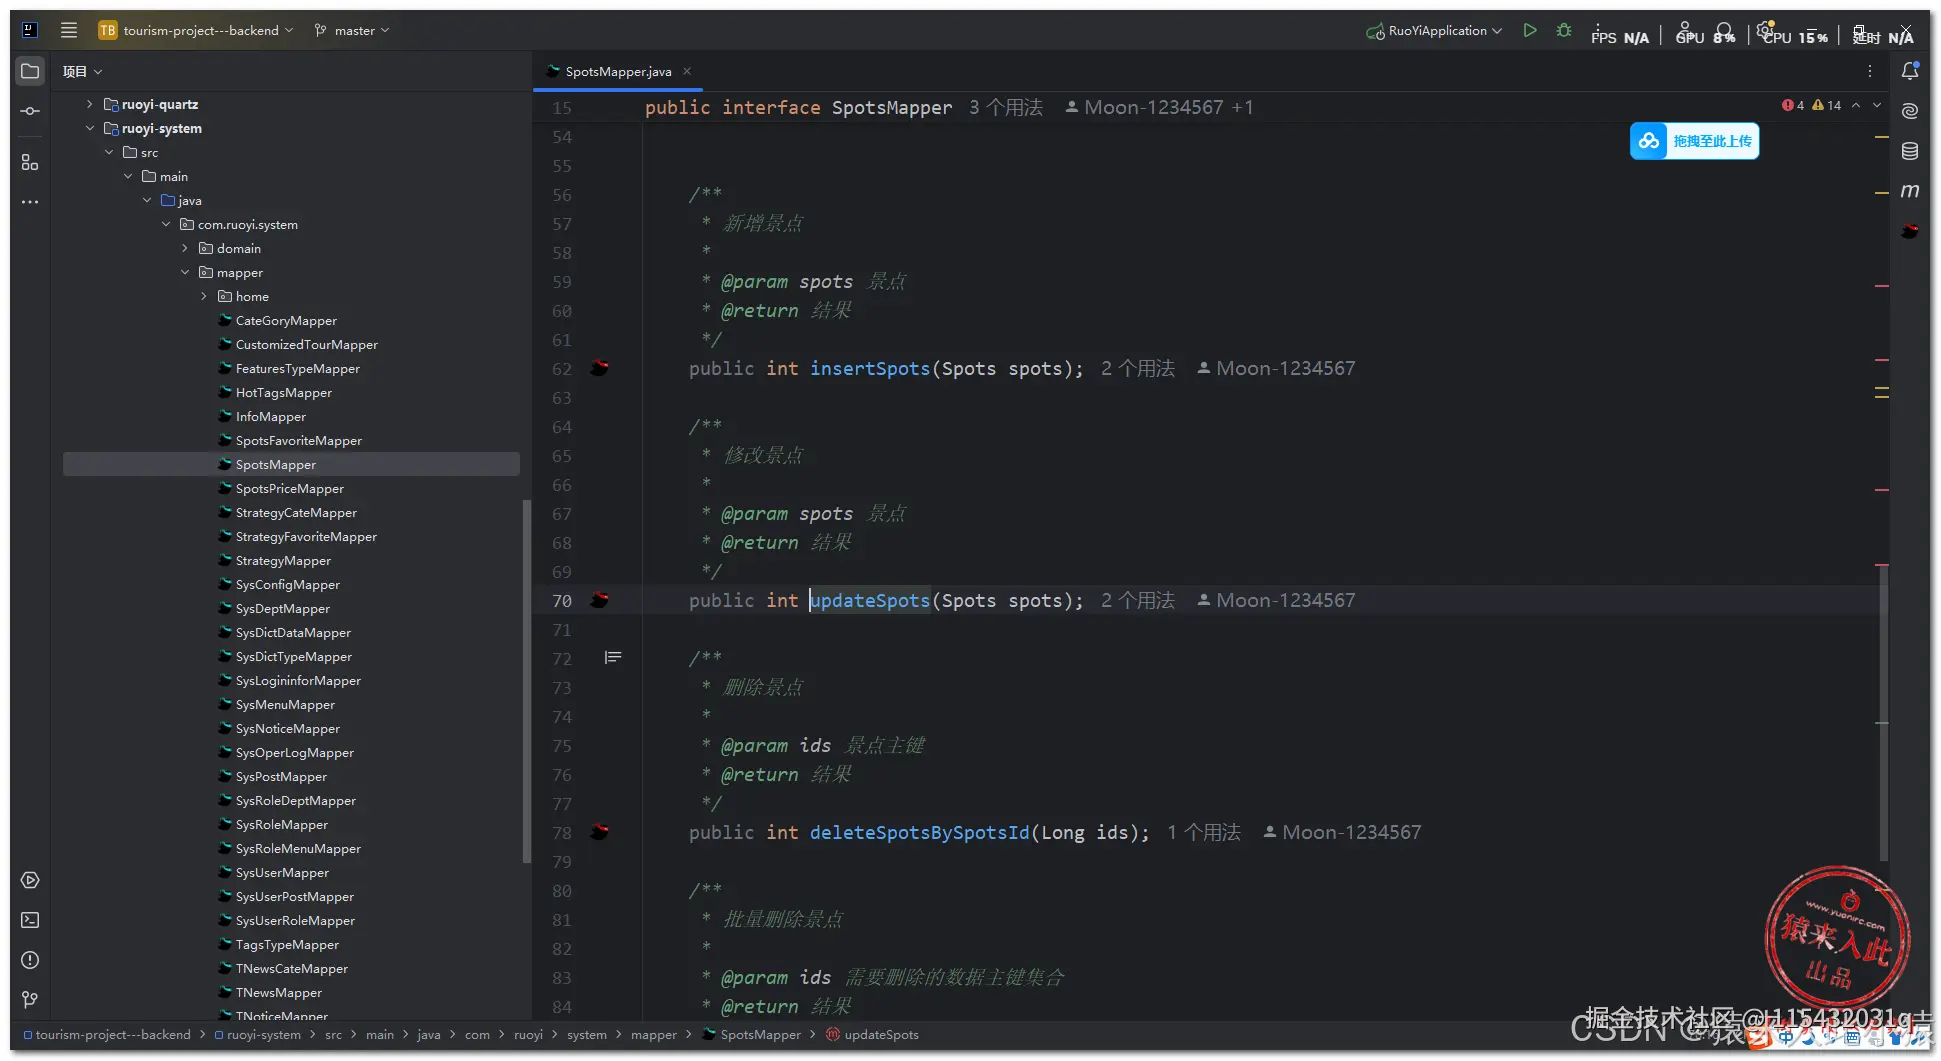Image resolution: width=1941 pixels, height=1061 pixels.
Task: Collapse the com.ruoyi.system package
Action: tap(166, 224)
